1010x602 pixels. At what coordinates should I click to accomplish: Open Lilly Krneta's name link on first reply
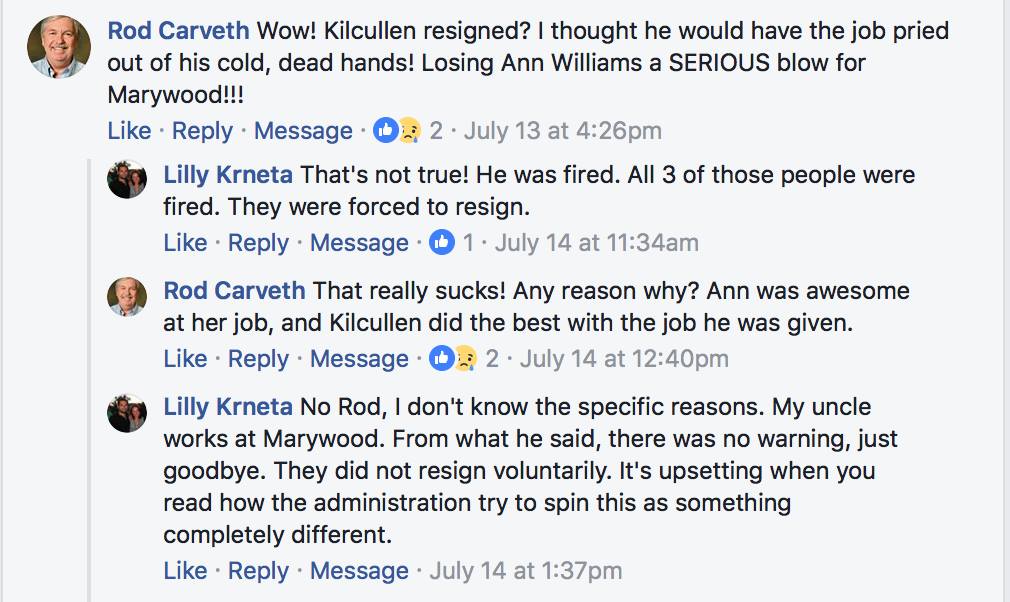click(228, 174)
